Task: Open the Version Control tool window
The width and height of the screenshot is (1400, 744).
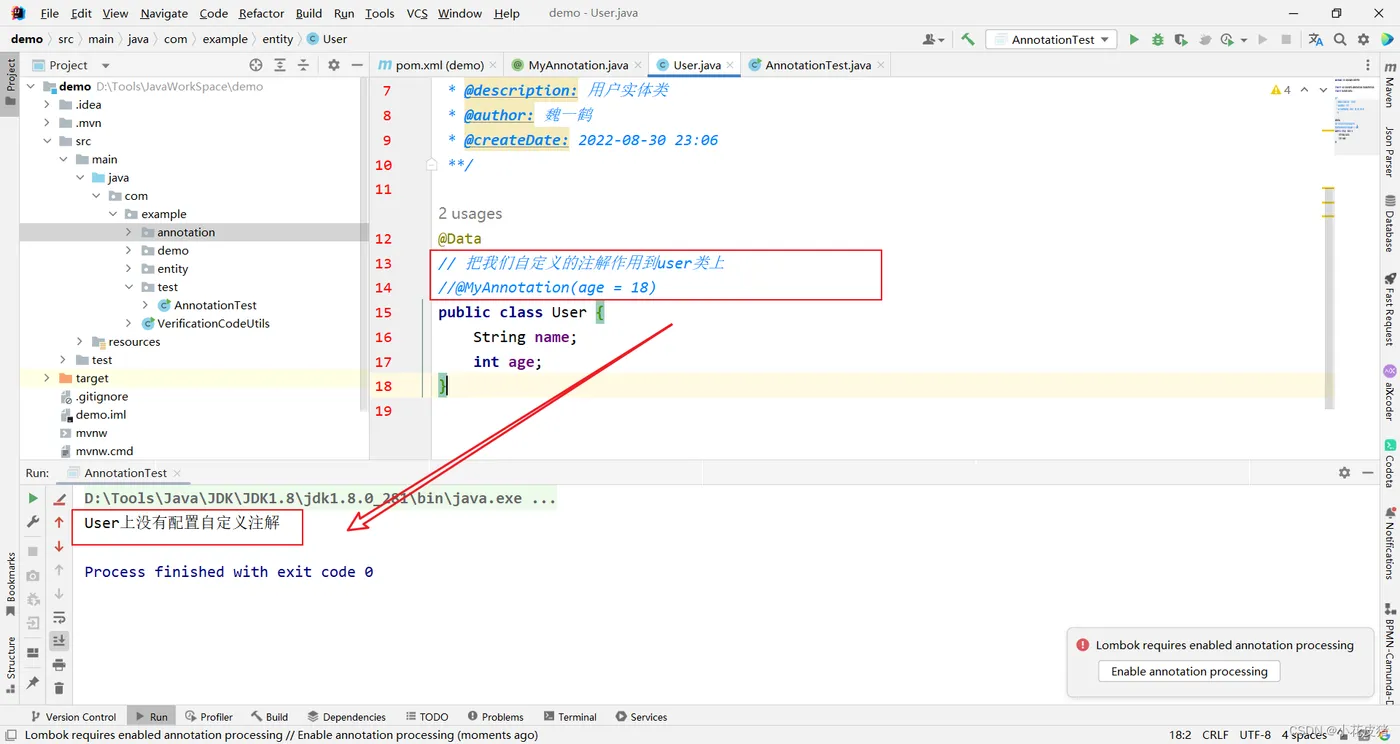Action: point(73,717)
